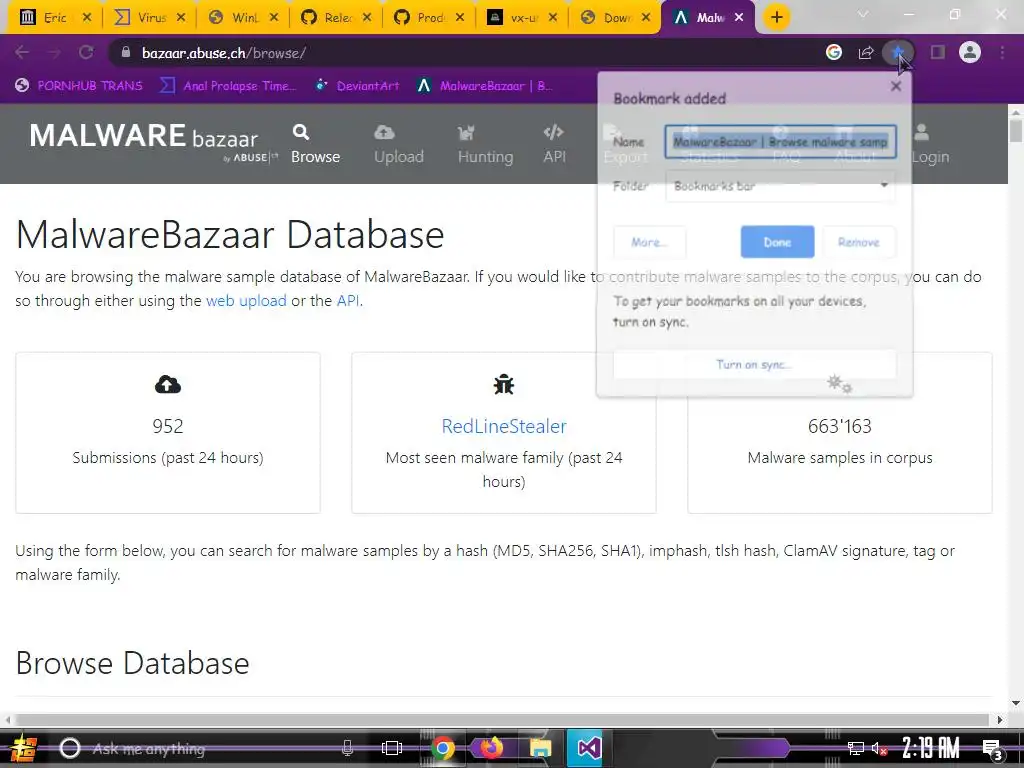Click the microphone icon in the search box
Viewport: 1024px width, 768px height.
(347, 748)
